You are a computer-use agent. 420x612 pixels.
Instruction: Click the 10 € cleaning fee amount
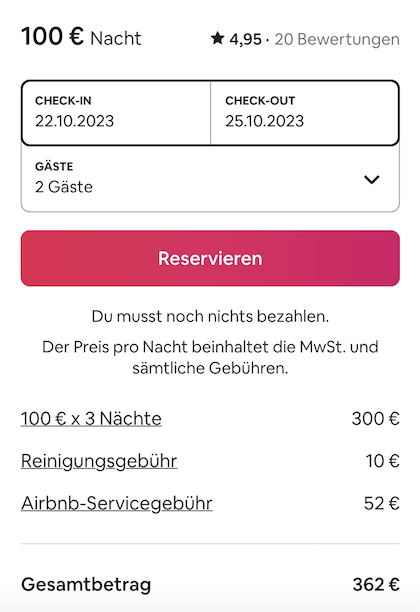click(x=383, y=461)
